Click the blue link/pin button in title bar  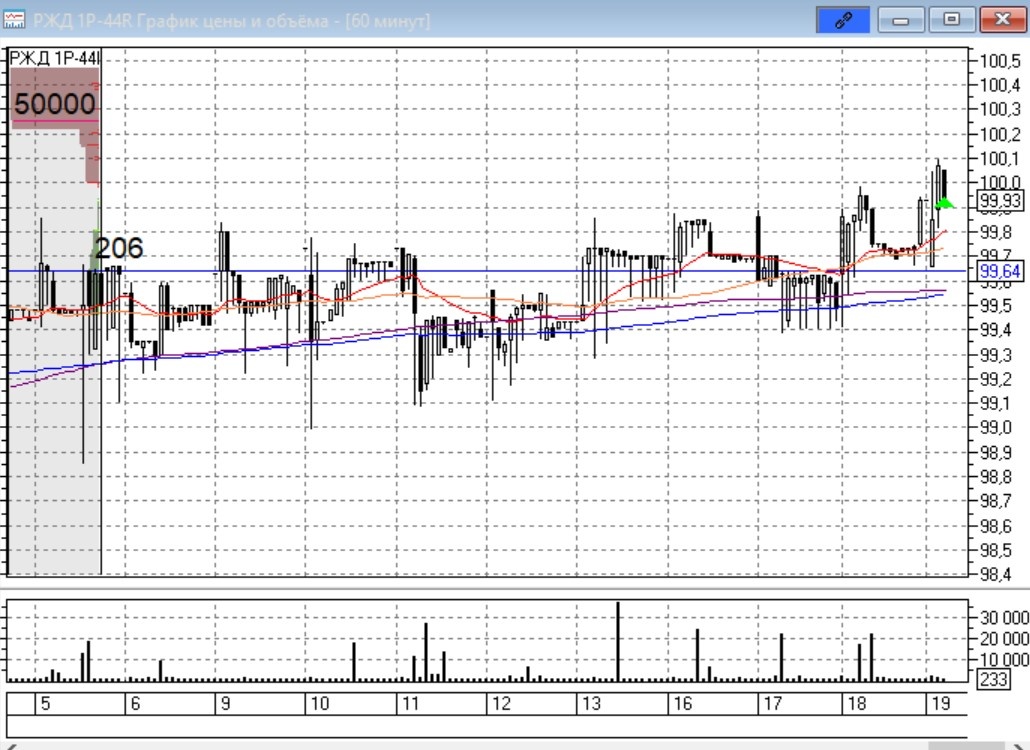pyautogui.click(x=843, y=20)
